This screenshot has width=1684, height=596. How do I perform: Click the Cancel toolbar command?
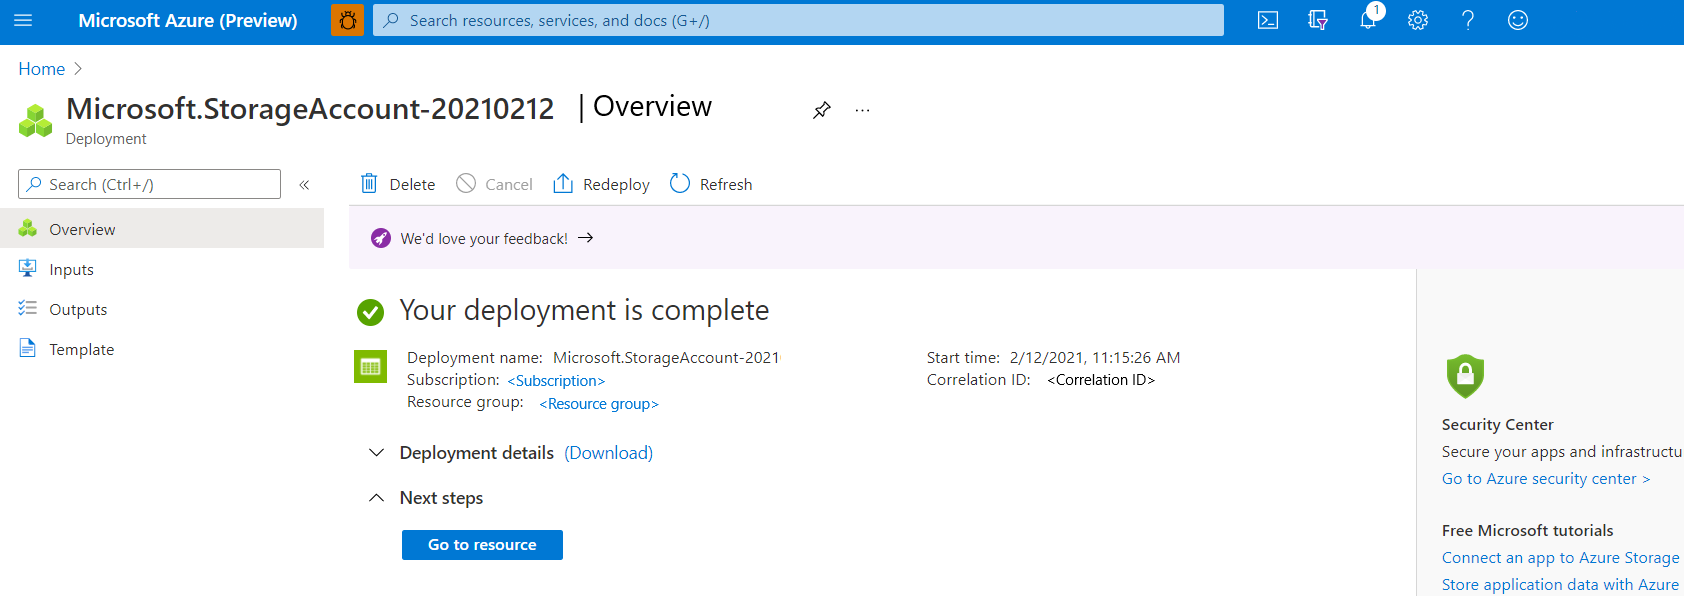(x=494, y=184)
